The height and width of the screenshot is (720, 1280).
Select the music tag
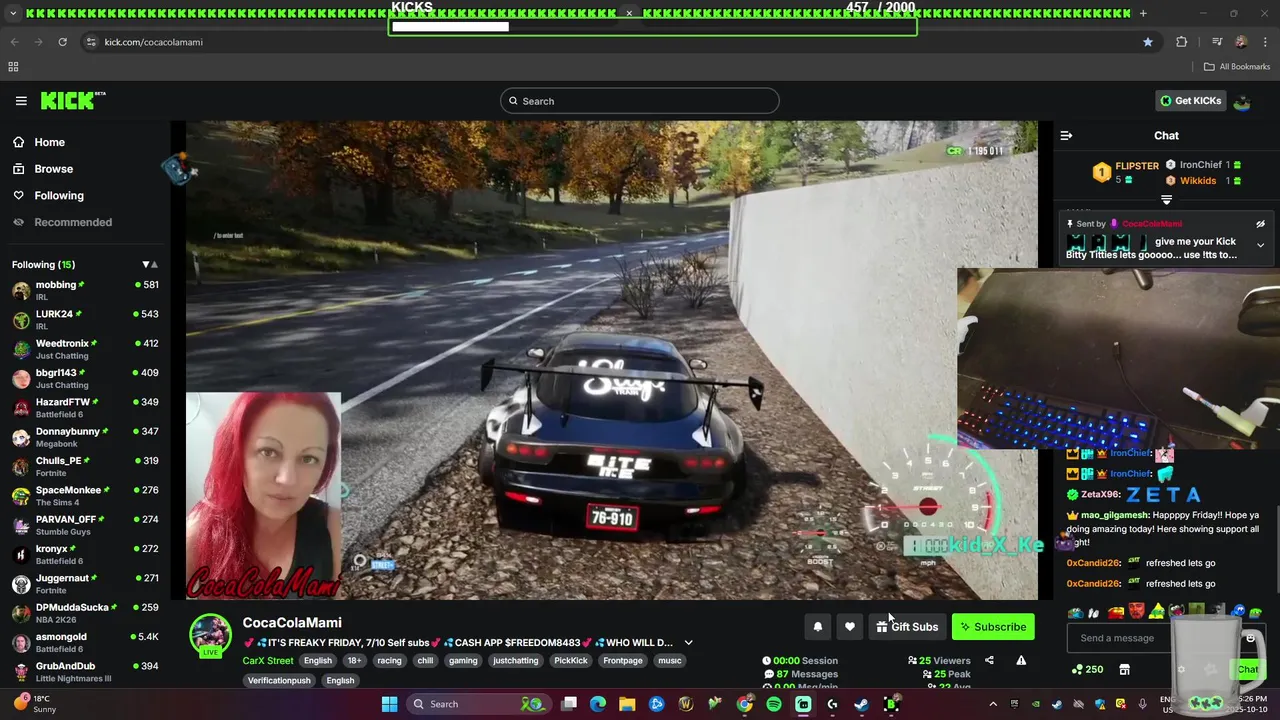point(670,660)
